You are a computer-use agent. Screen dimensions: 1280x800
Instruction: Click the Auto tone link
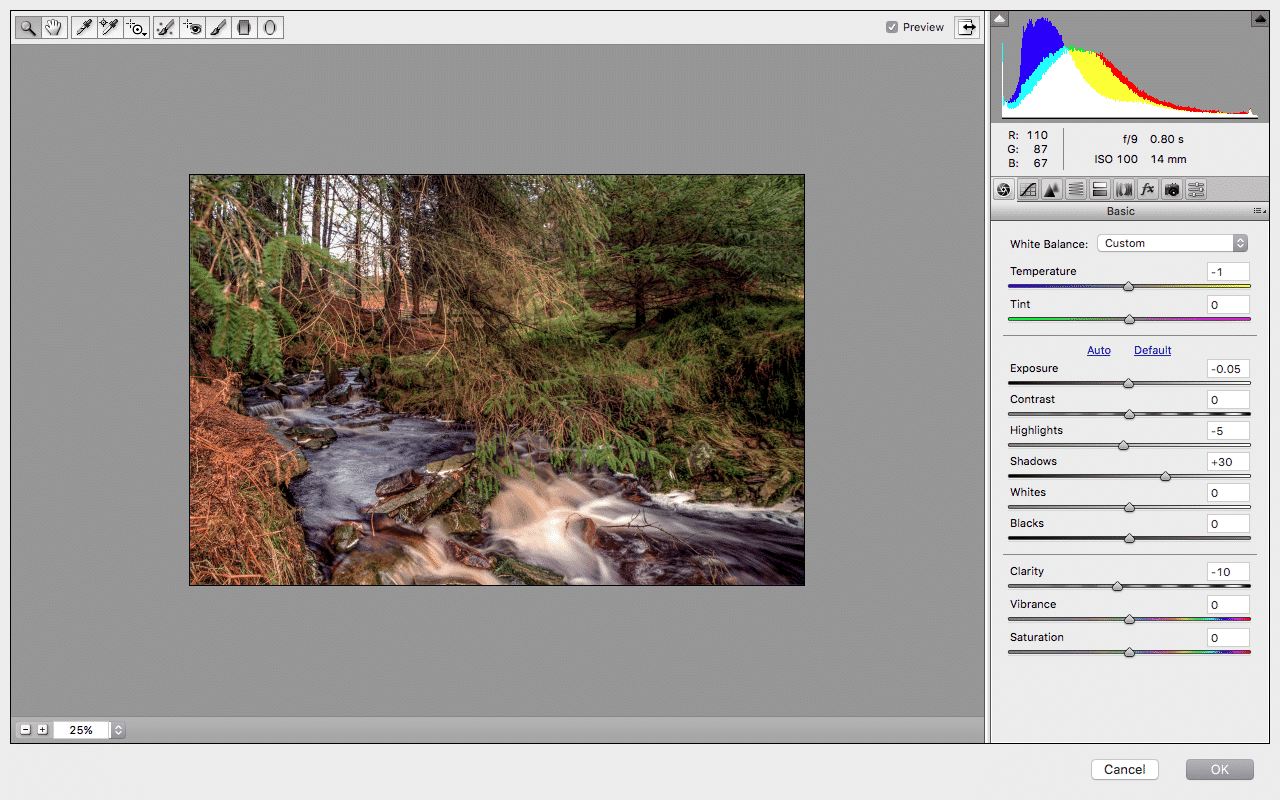pos(1099,350)
